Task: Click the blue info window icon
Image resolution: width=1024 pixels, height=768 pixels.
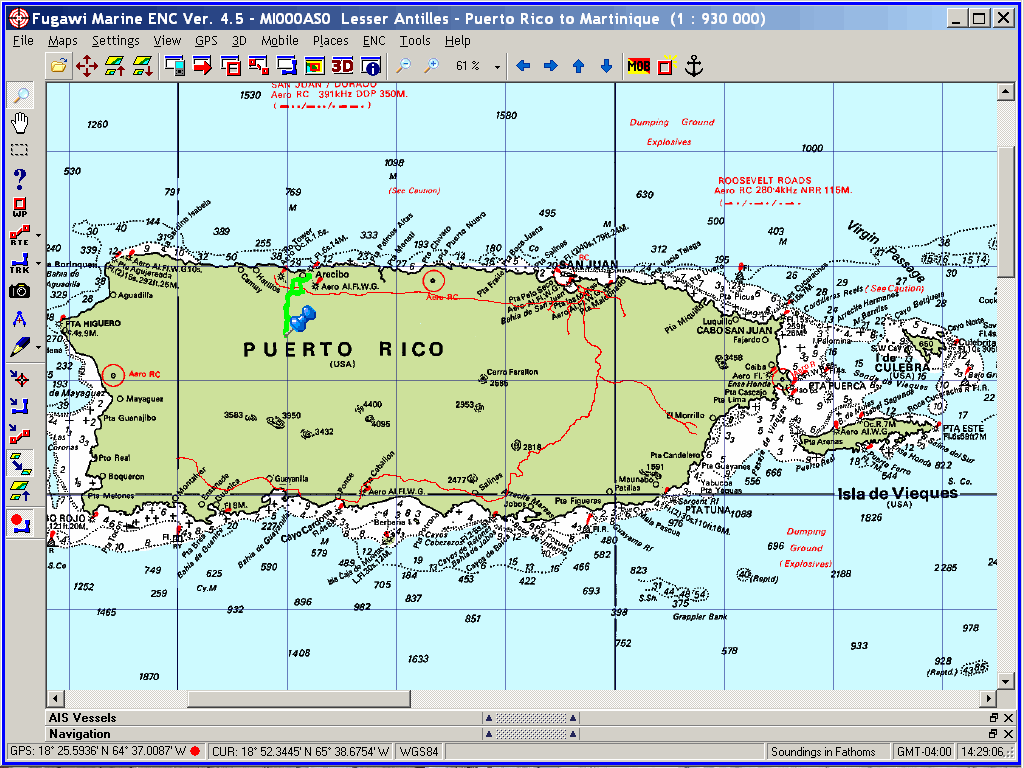Action: [372, 65]
